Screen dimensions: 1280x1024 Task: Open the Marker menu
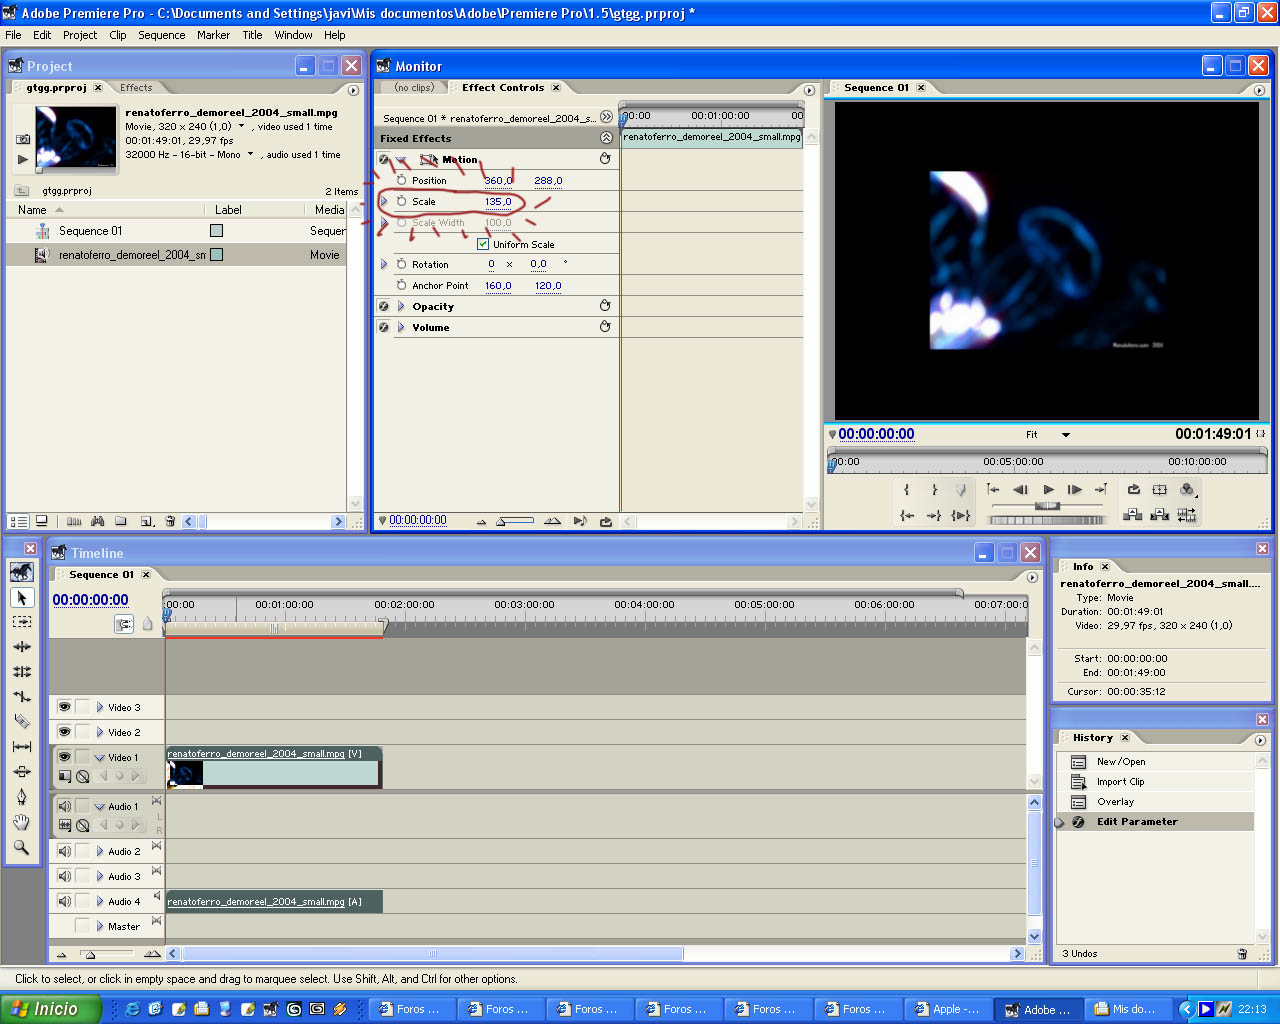tap(213, 35)
